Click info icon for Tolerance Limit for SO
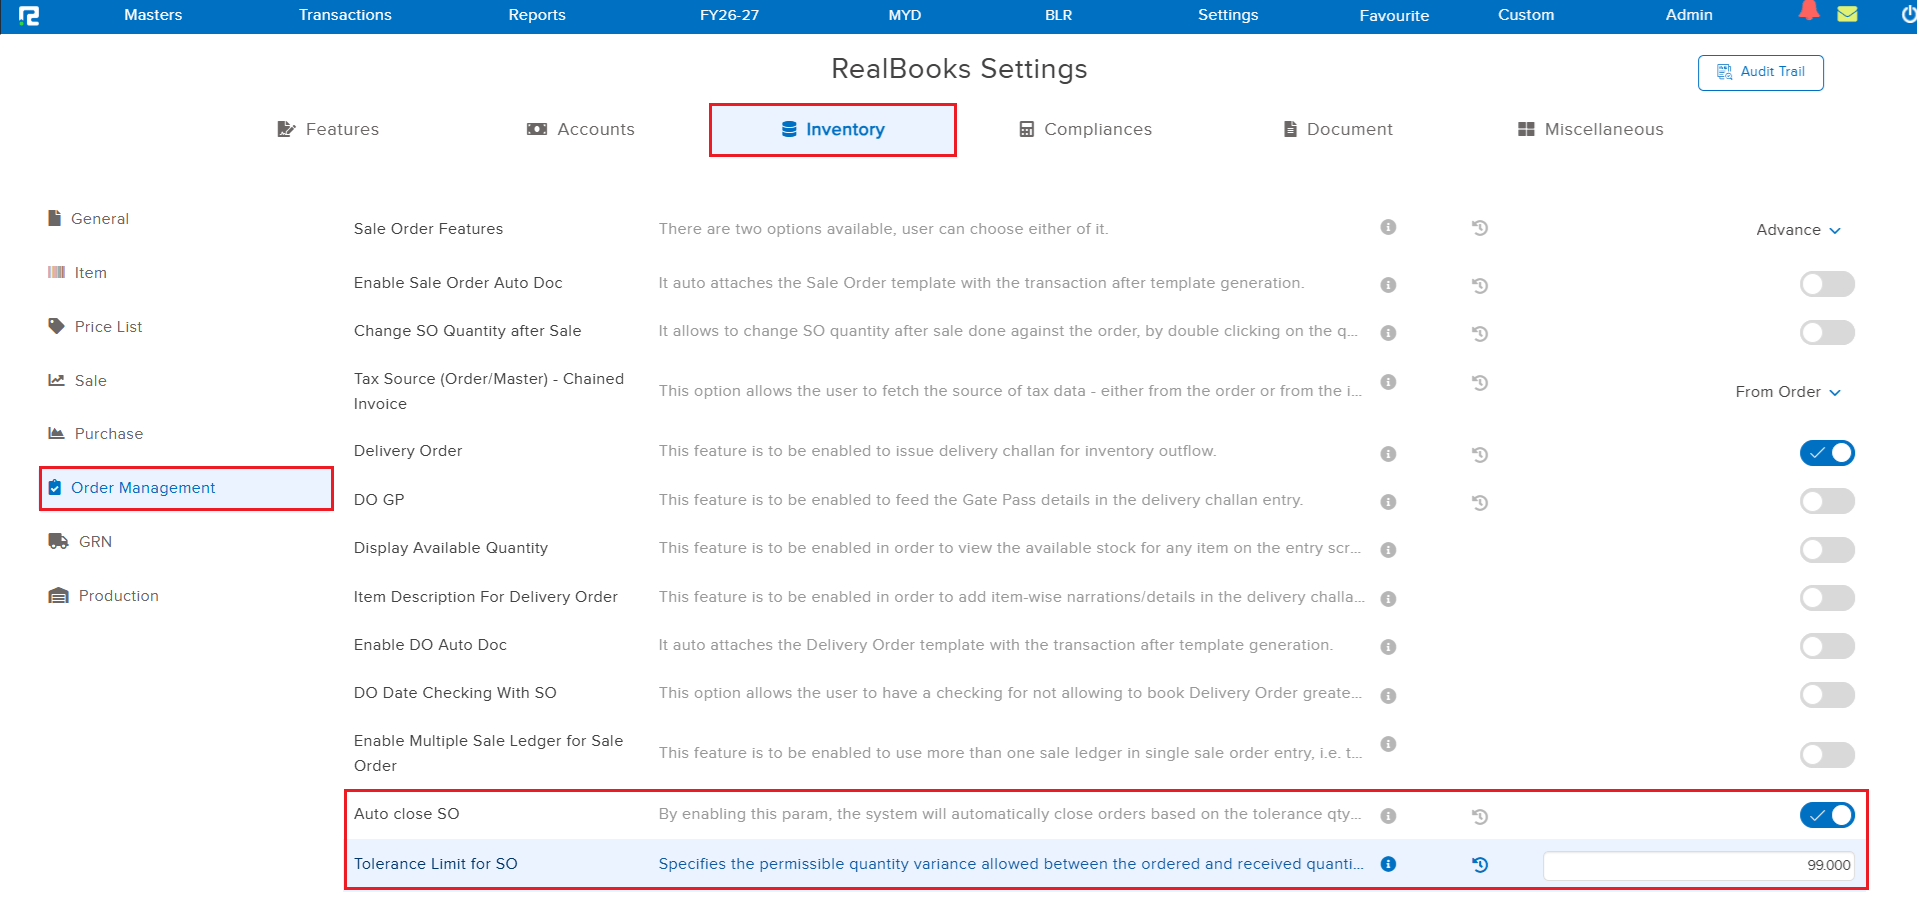 click(1388, 864)
